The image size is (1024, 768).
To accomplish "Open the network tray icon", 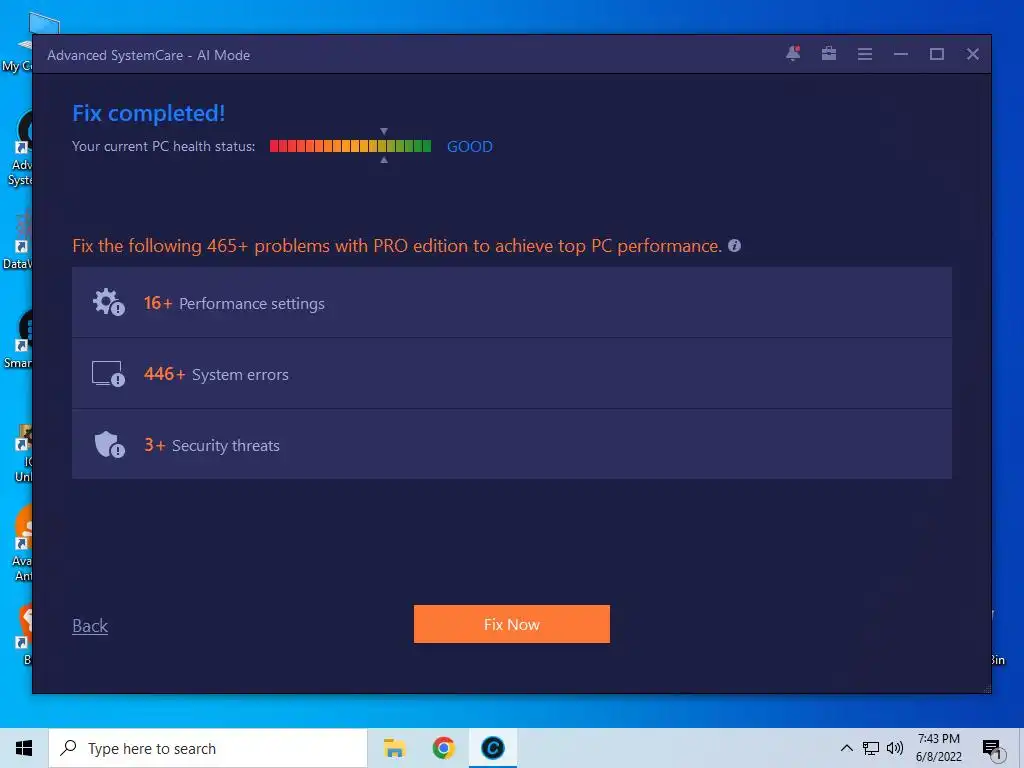I will point(871,748).
